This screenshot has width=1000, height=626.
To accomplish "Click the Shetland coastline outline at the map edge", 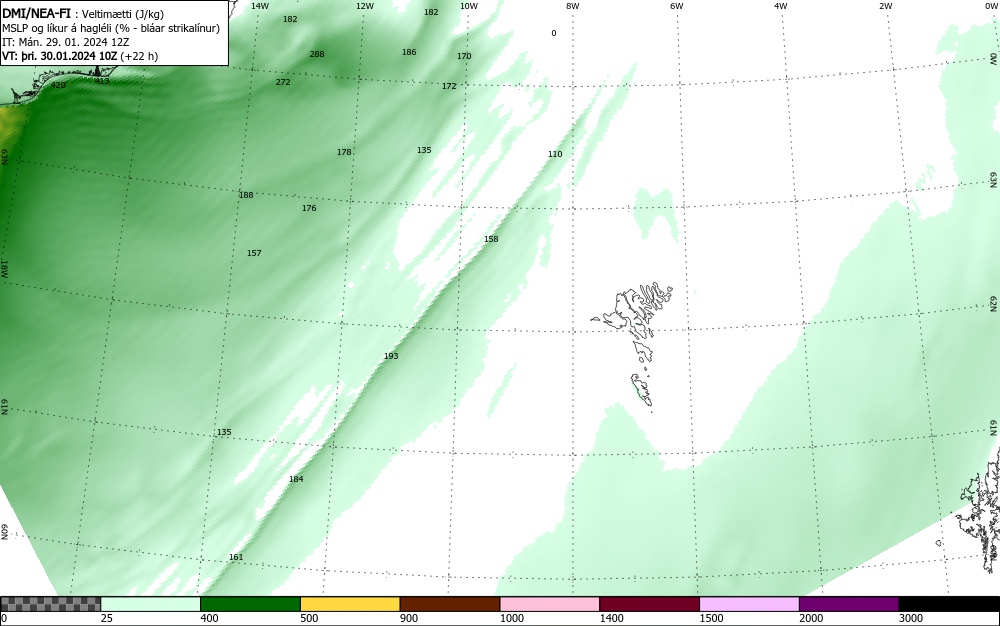I will pyautogui.click(x=980, y=510).
